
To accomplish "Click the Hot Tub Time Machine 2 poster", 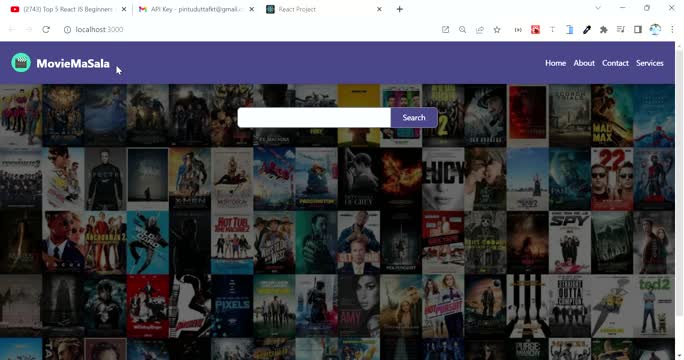I will pyautogui.click(x=232, y=242).
